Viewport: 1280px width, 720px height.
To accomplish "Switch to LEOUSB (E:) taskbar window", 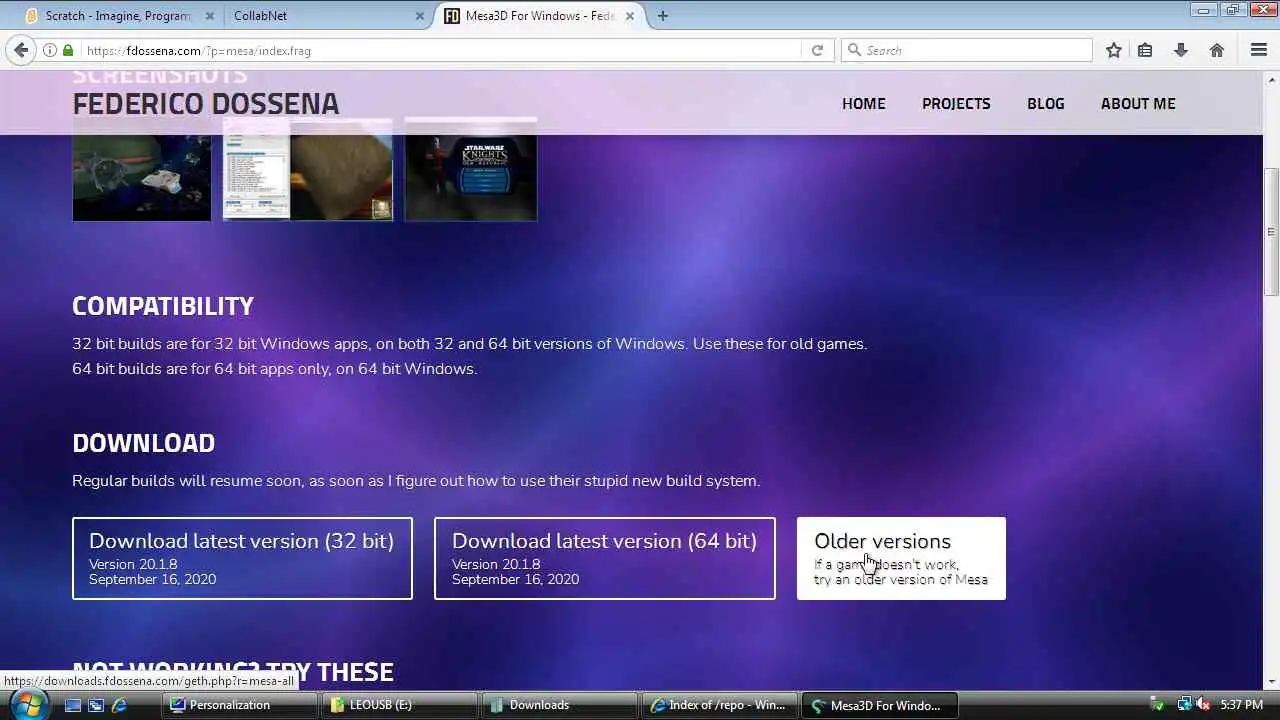I will point(399,705).
